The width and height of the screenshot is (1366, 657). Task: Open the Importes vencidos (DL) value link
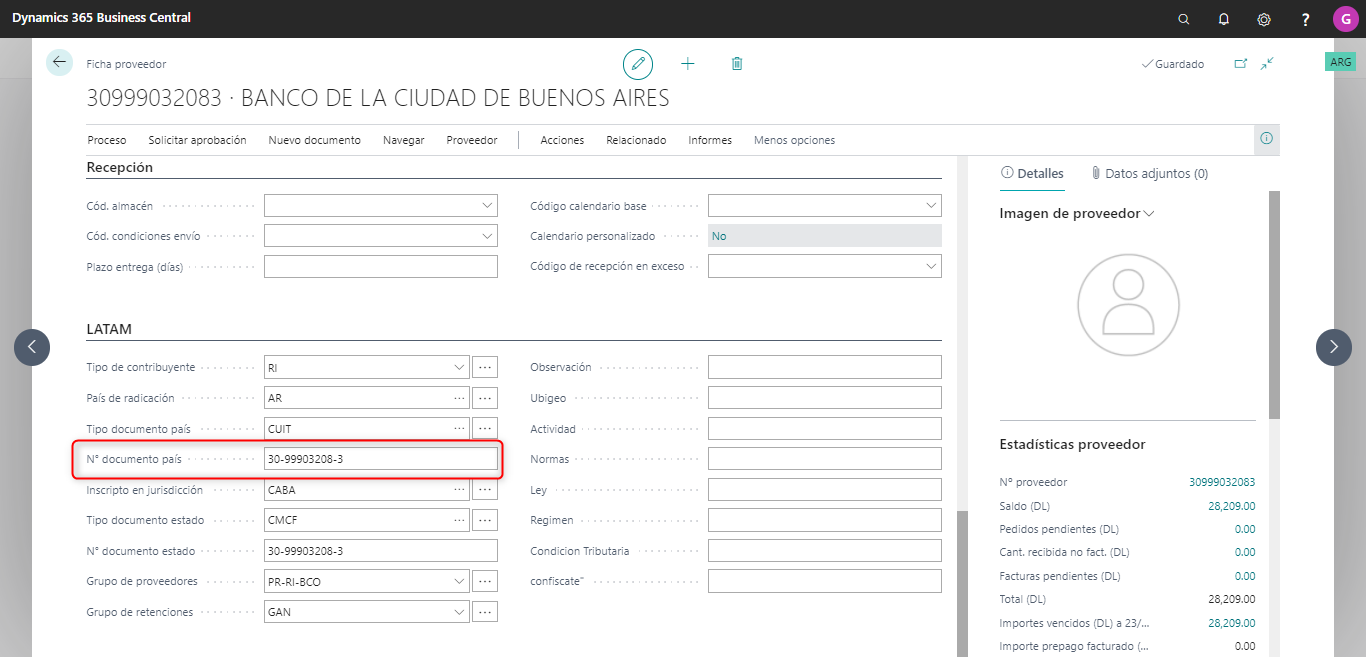1231,623
